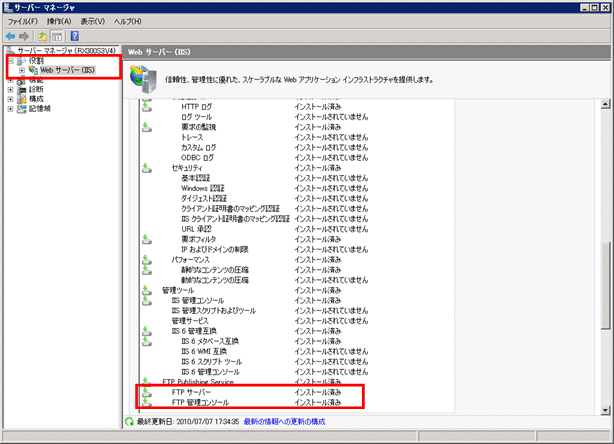Click the 構成 tree node icon
Screen dimensions: 614x444
22,99
